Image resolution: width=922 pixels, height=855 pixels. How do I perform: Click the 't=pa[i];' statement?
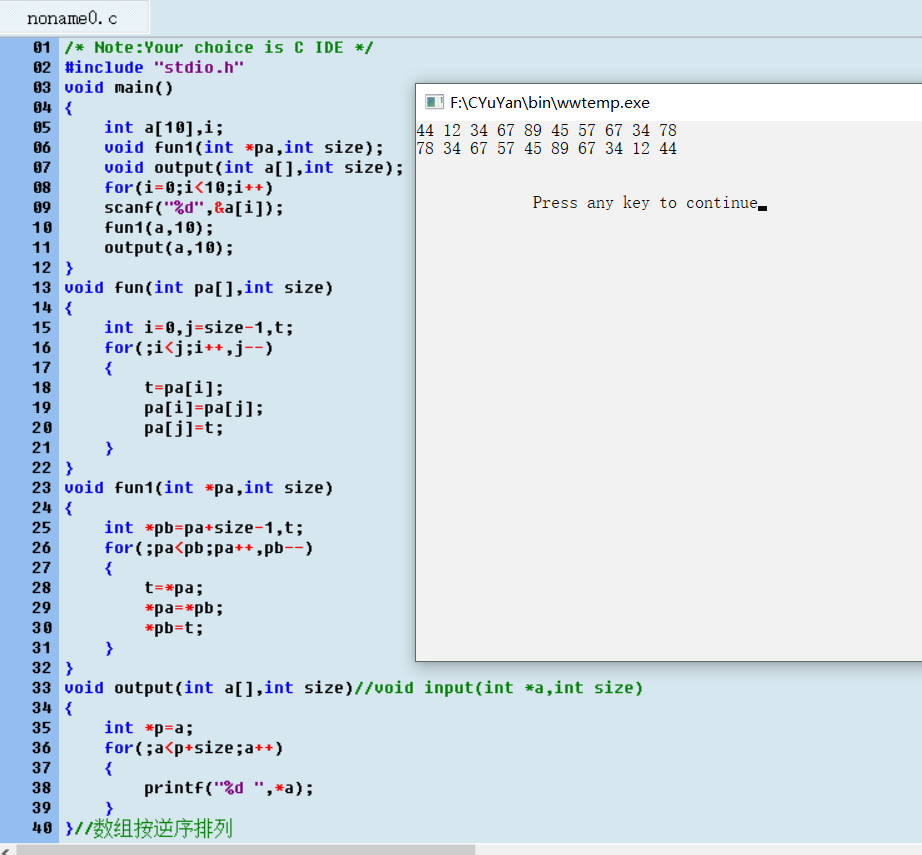(184, 388)
